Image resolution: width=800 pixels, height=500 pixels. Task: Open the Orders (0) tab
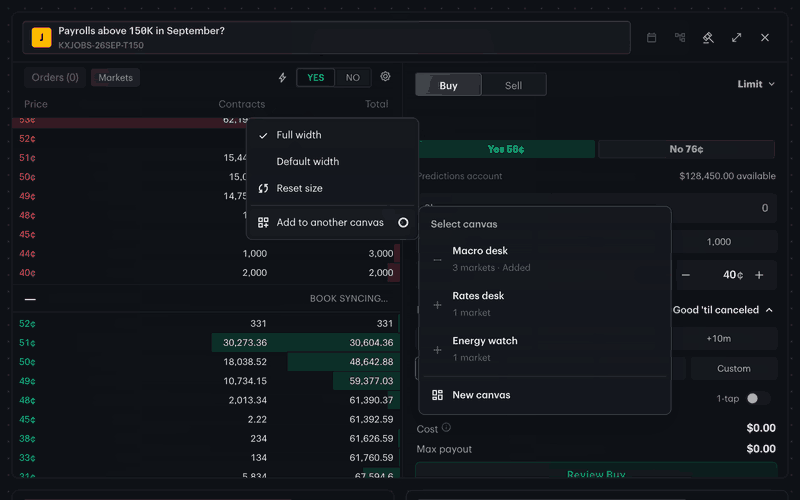click(x=55, y=78)
